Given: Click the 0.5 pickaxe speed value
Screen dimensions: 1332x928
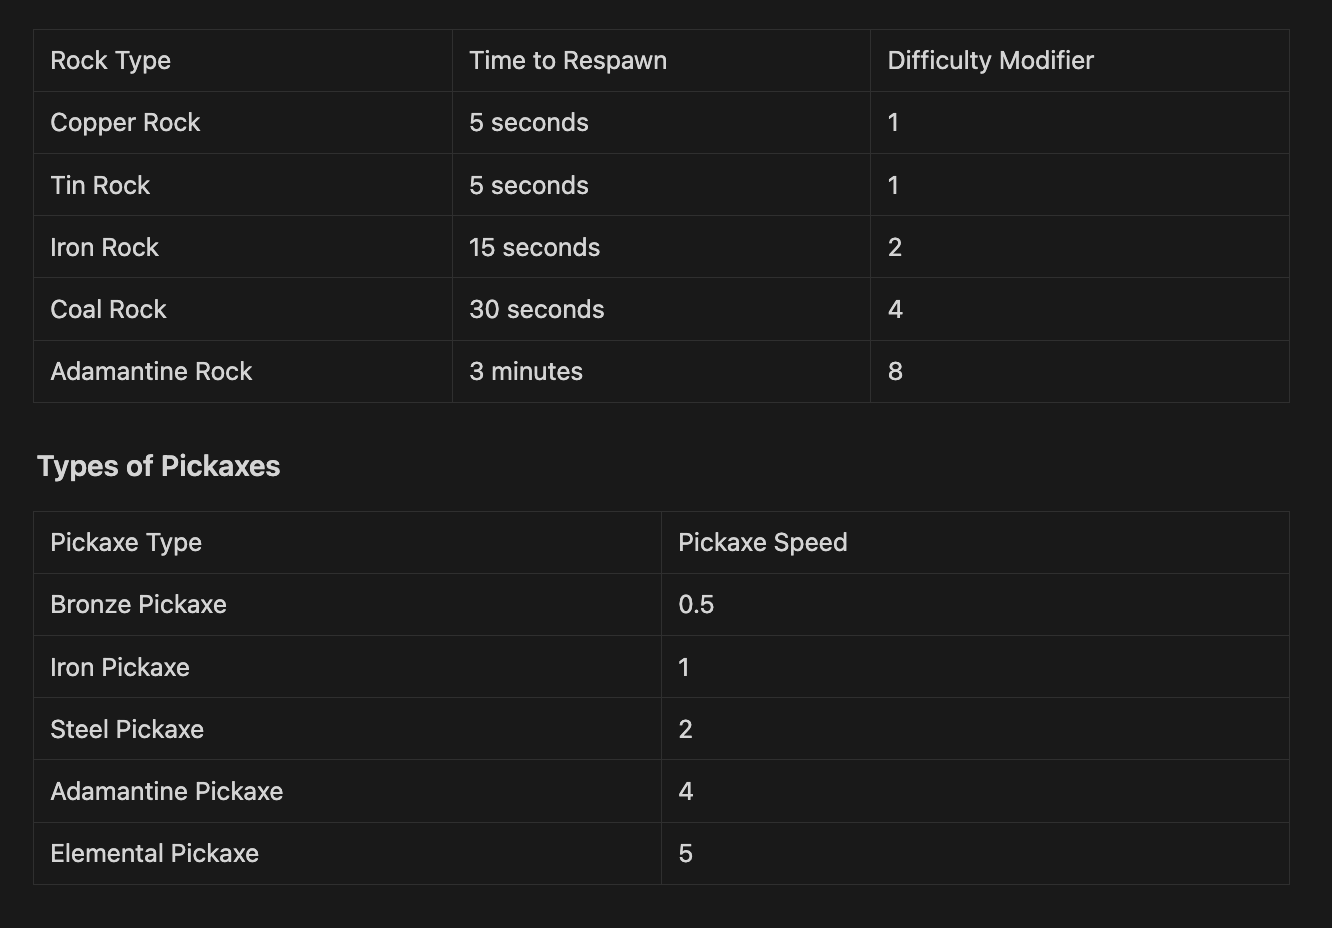Looking at the screenshot, I should [x=696, y=605].
